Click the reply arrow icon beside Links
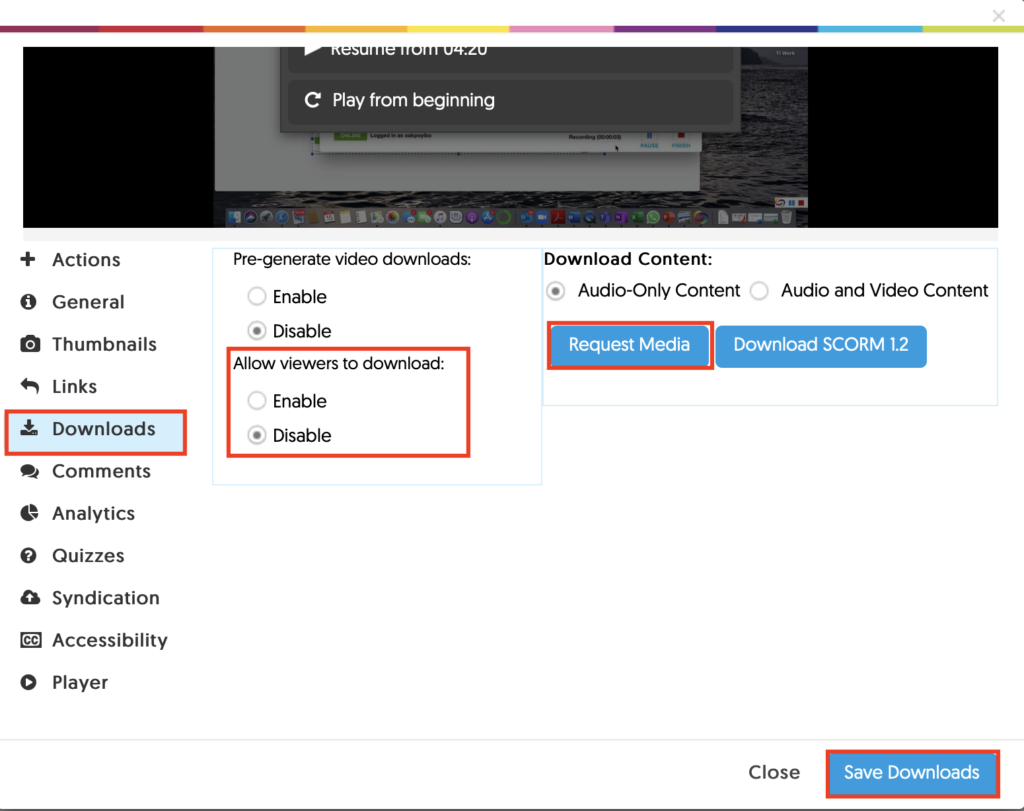Image resolution: width=1024 pixels, height=811 pixels. 29,386
